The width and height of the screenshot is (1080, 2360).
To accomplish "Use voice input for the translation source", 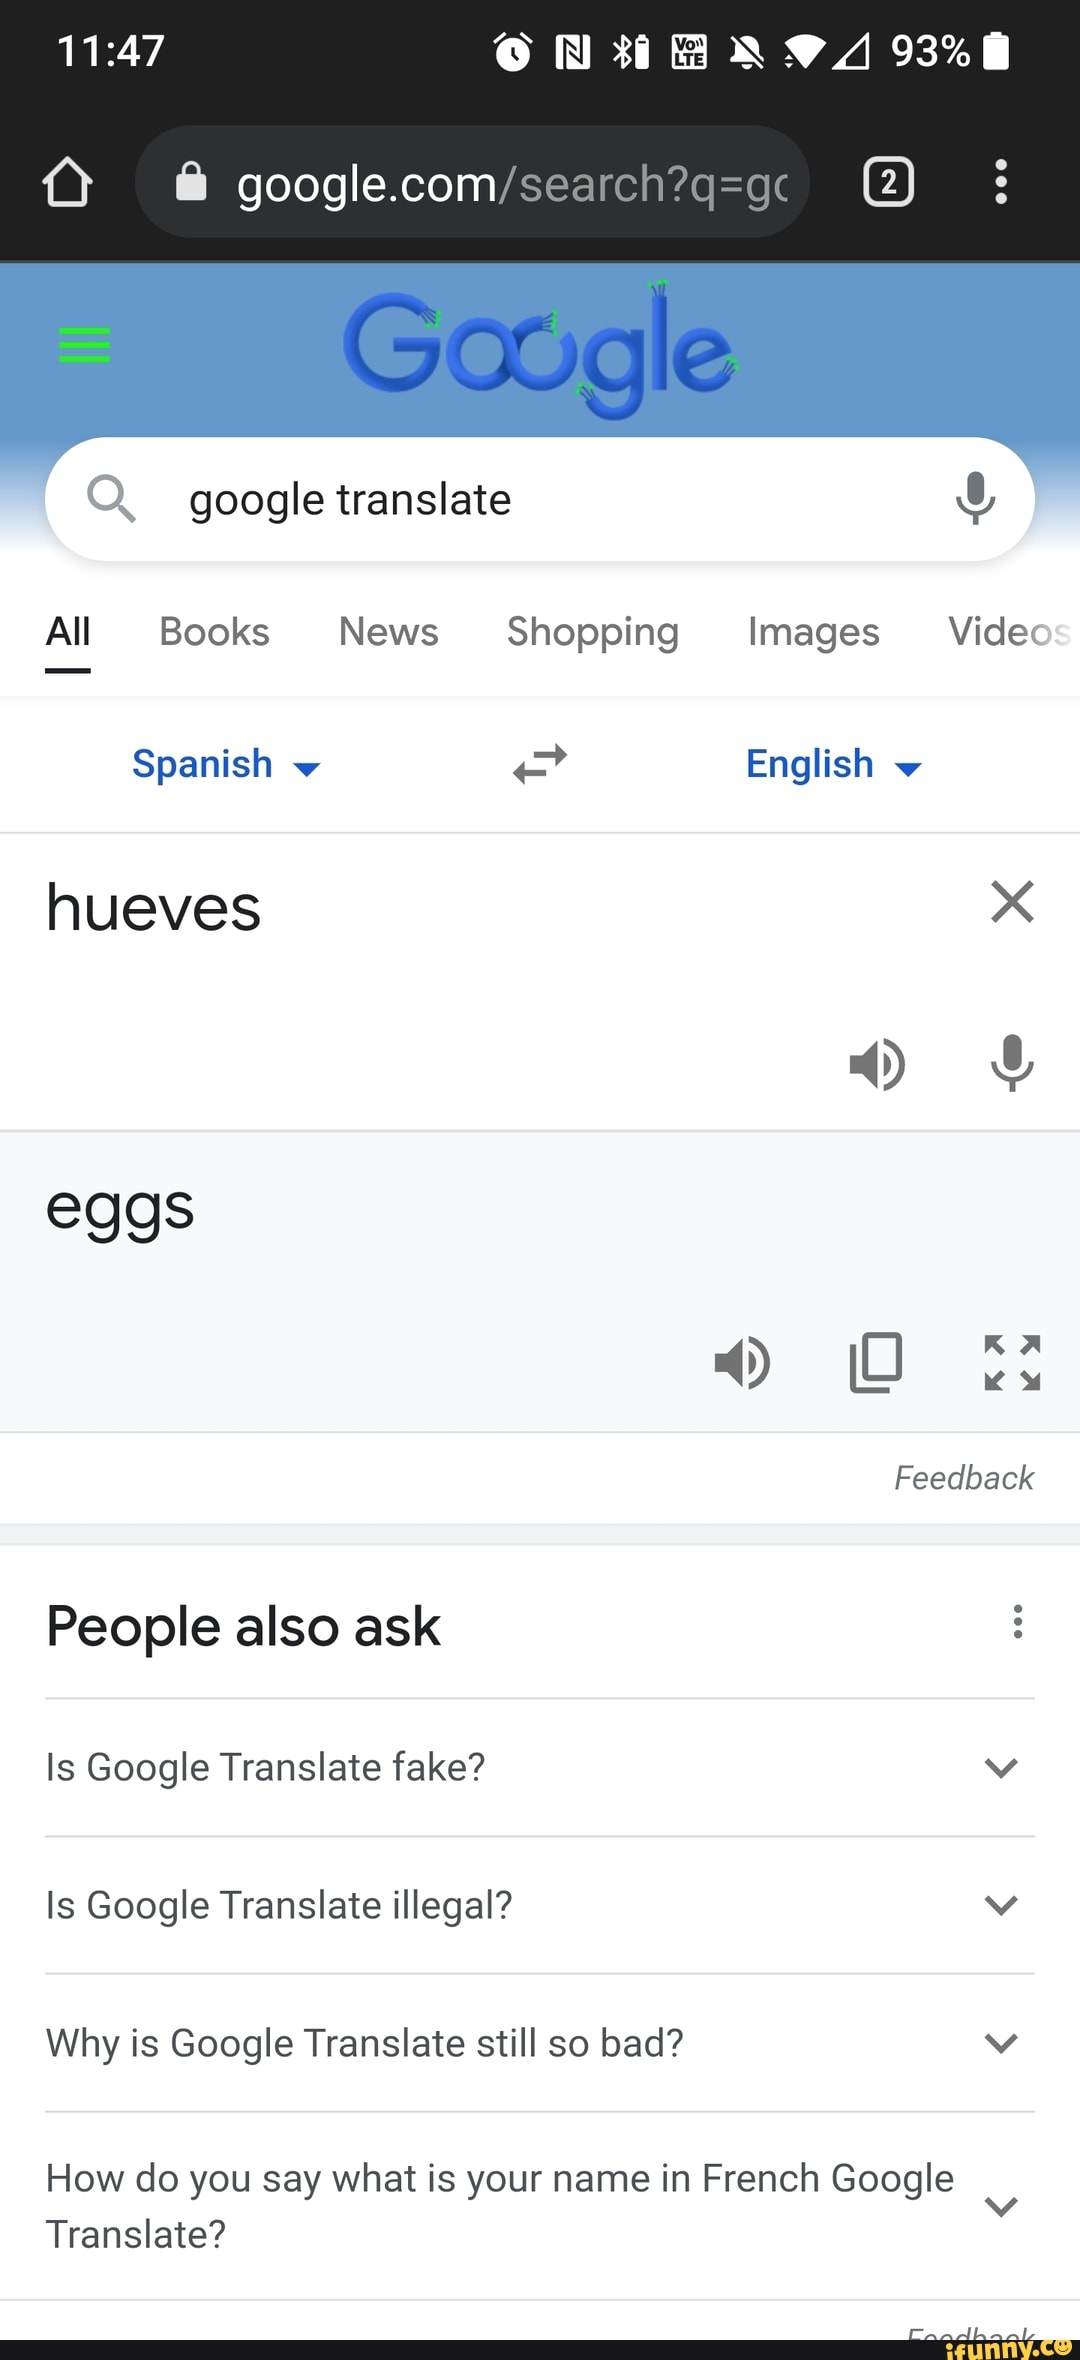I will coord(1012,1063).
